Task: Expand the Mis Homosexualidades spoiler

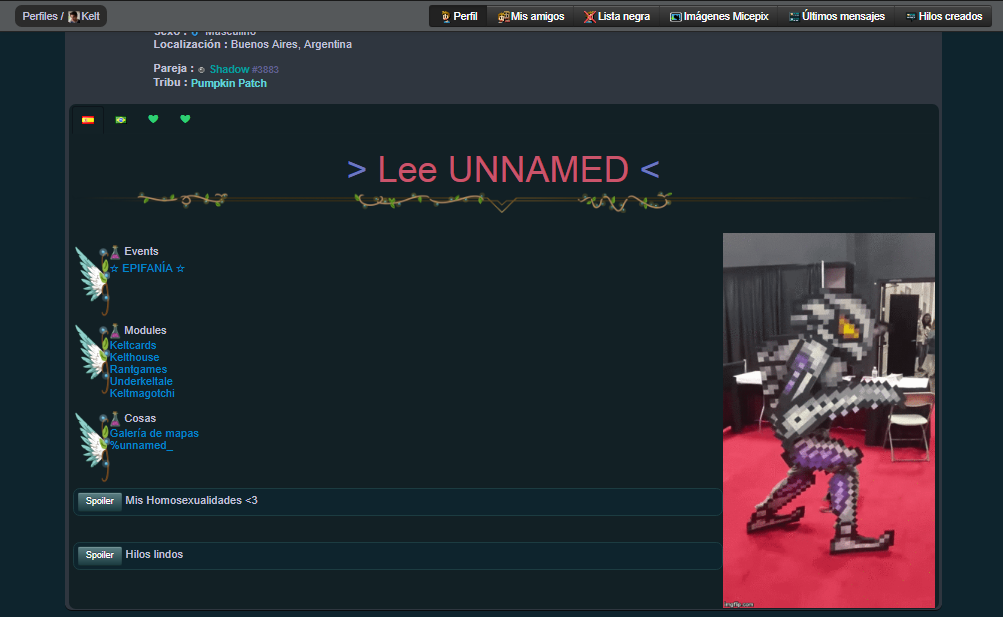Action: pyautogui.click(x=100, y=501)
